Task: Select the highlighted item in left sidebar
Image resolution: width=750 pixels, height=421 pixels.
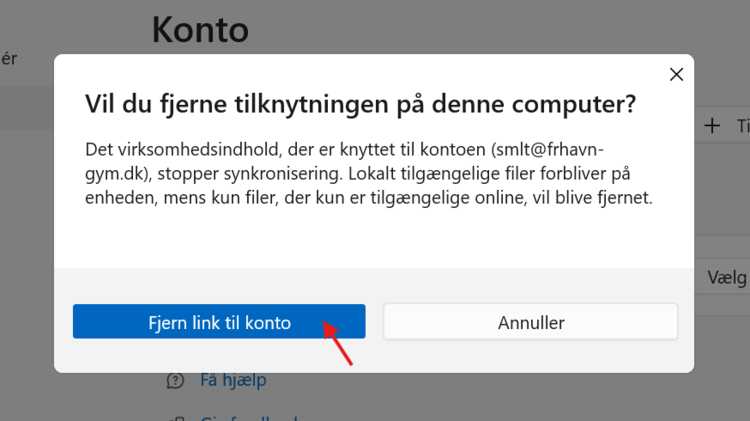Action: point(26,106)
